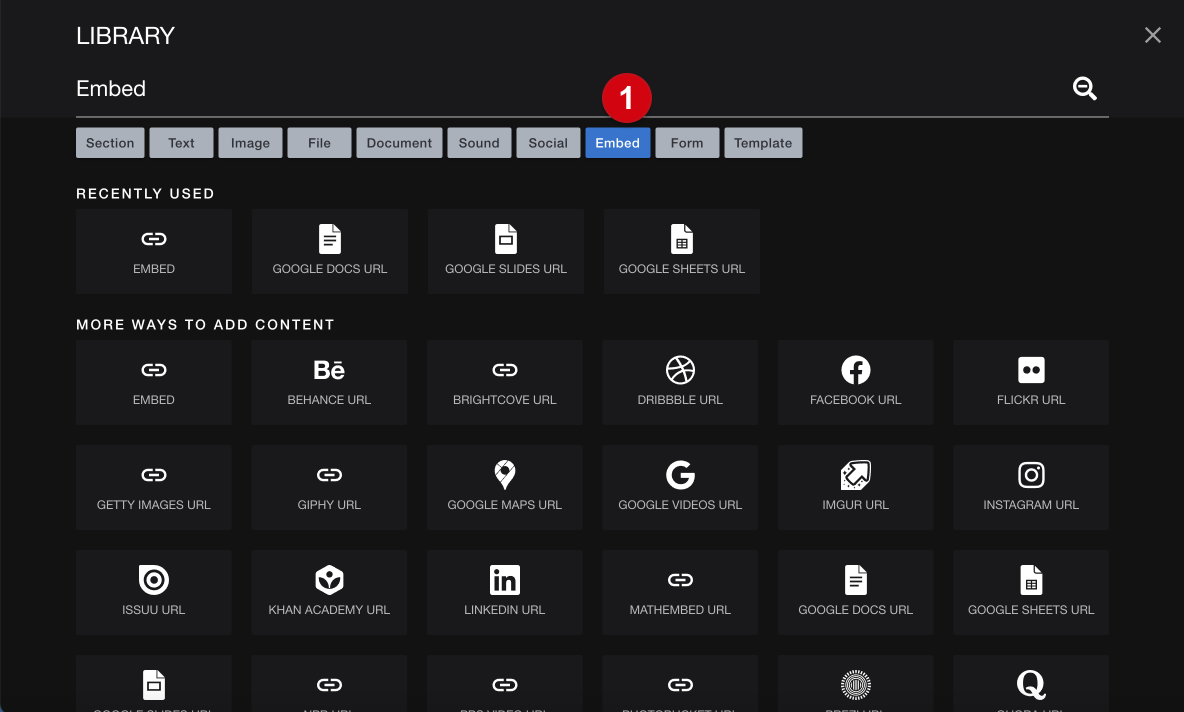
Task: Pick the Dribbble URL embed option
Action: click(x=680, y=382)
